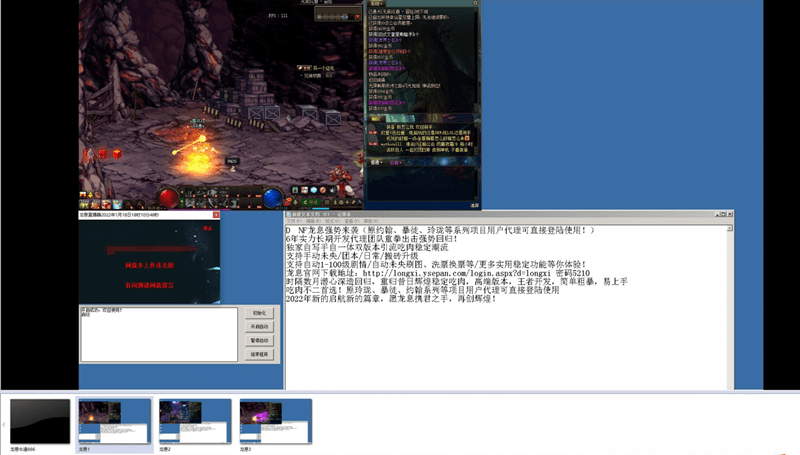The image size is (800, 455).
Task: Select the 龙息2 thumbnail
Action: point(195,421)
